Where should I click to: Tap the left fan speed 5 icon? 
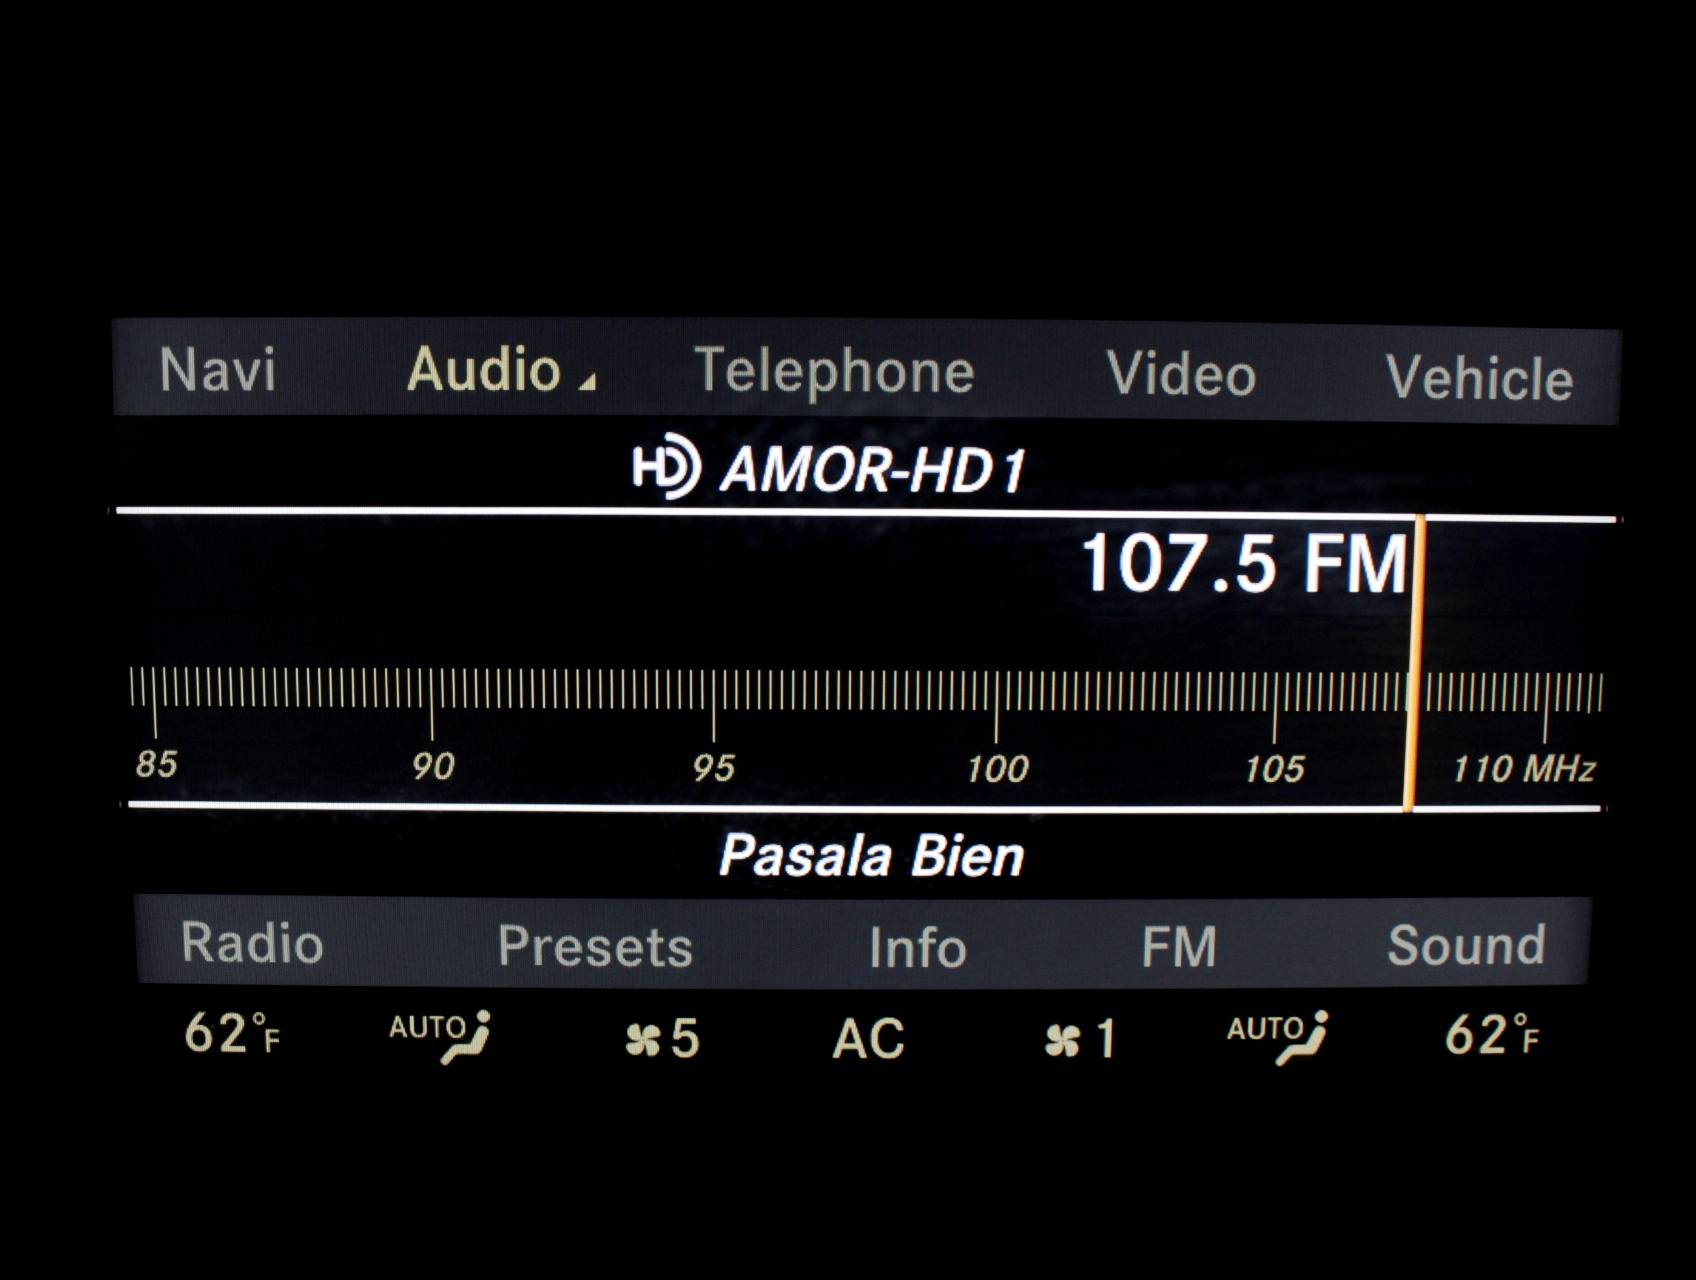pyautogui.click(x=662, y=1039)
